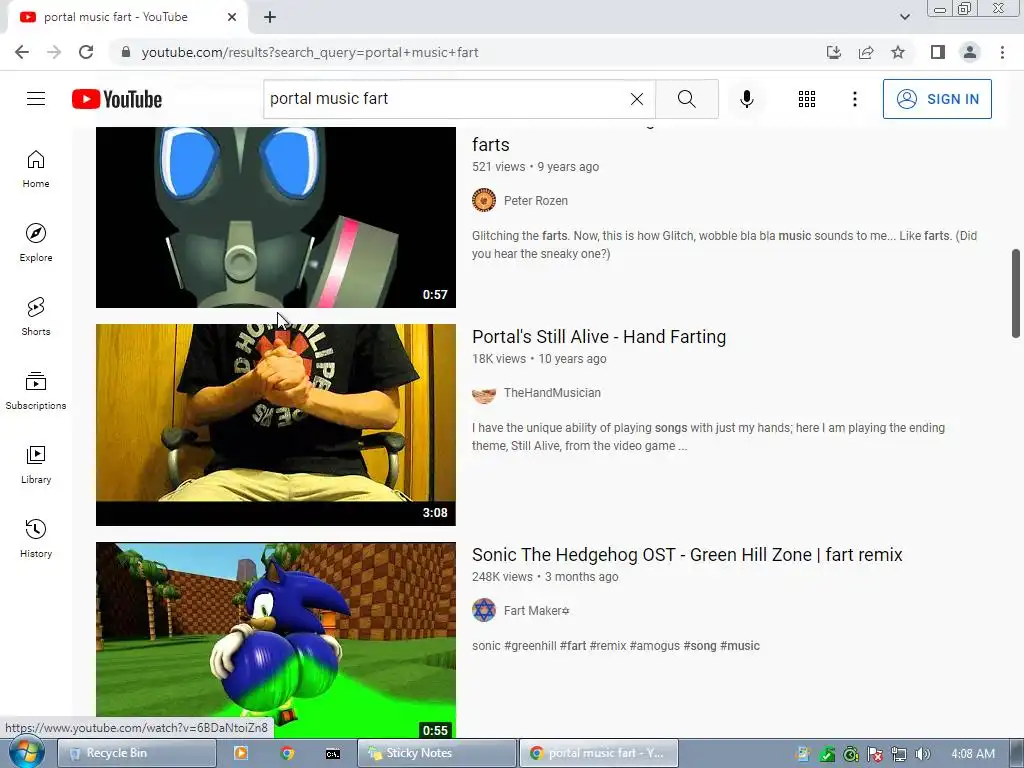
Task: Click Peter Rozen's channel avatar
Action: click(x=484, y=200)
